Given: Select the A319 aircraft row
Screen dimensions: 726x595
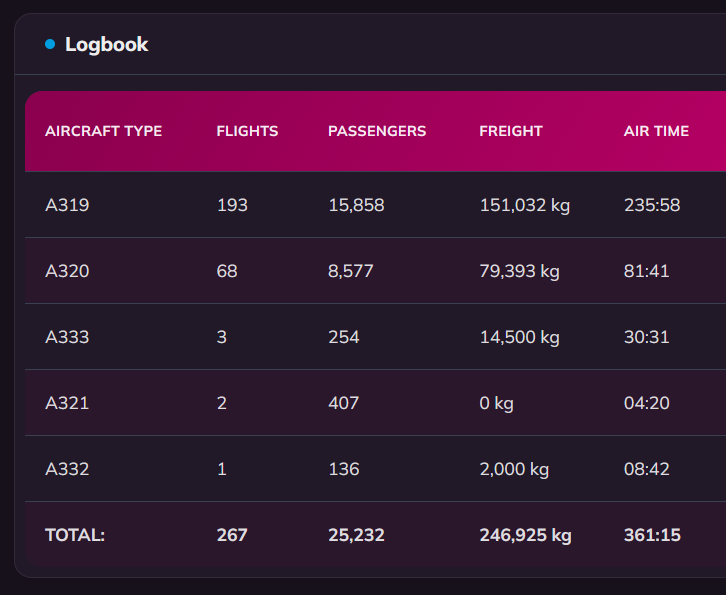Looking at the screenshot, I should (x=376, y=205).
